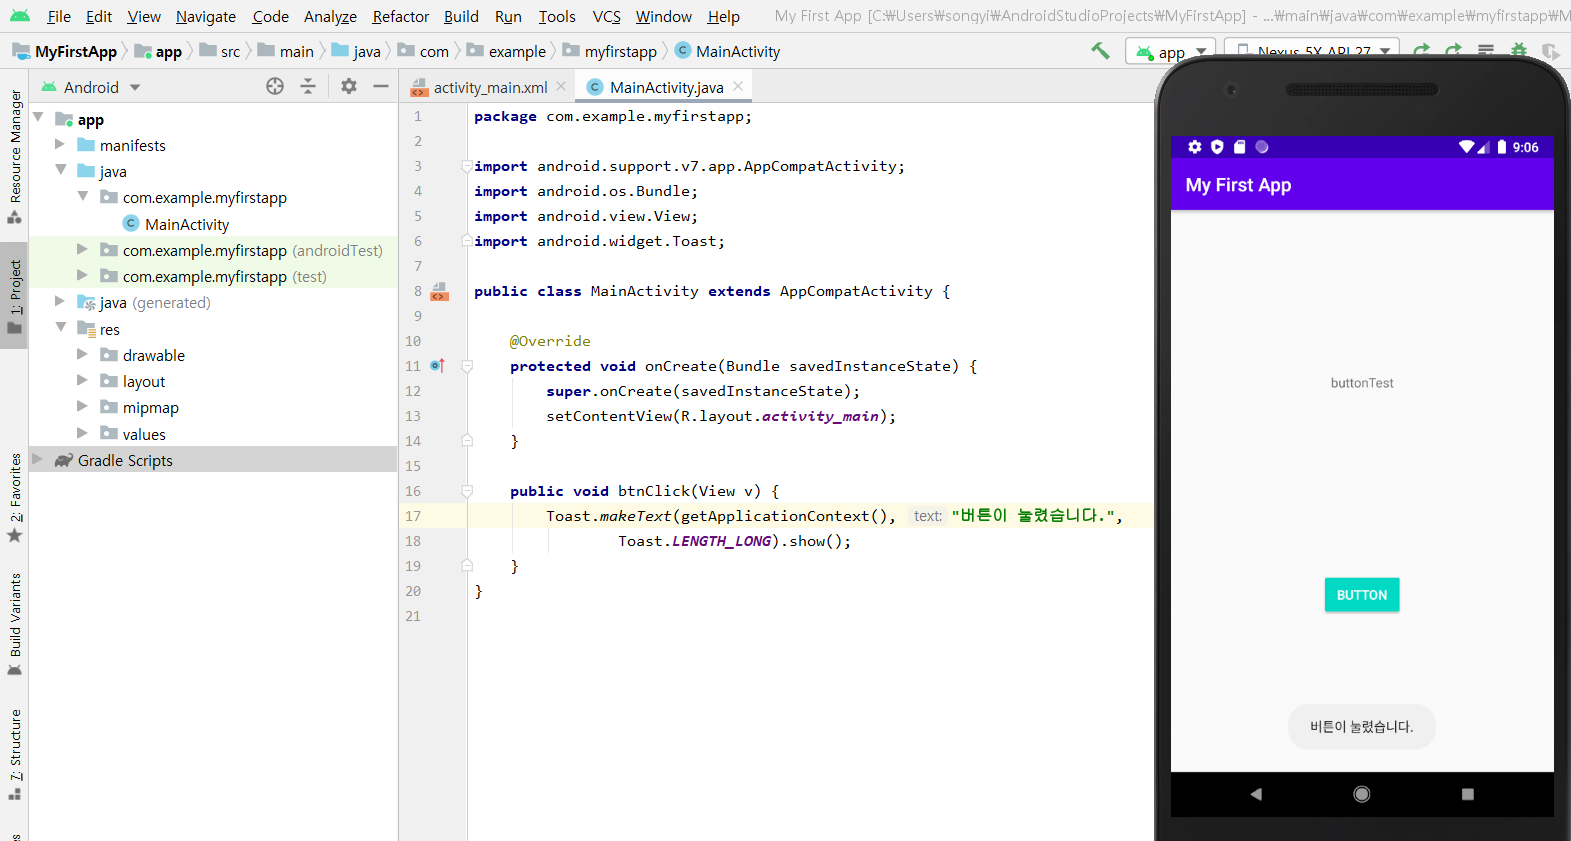Screen dimensions: 1571x841
Task: Click the Android Studio logo icon
Action: coord(20,16)
